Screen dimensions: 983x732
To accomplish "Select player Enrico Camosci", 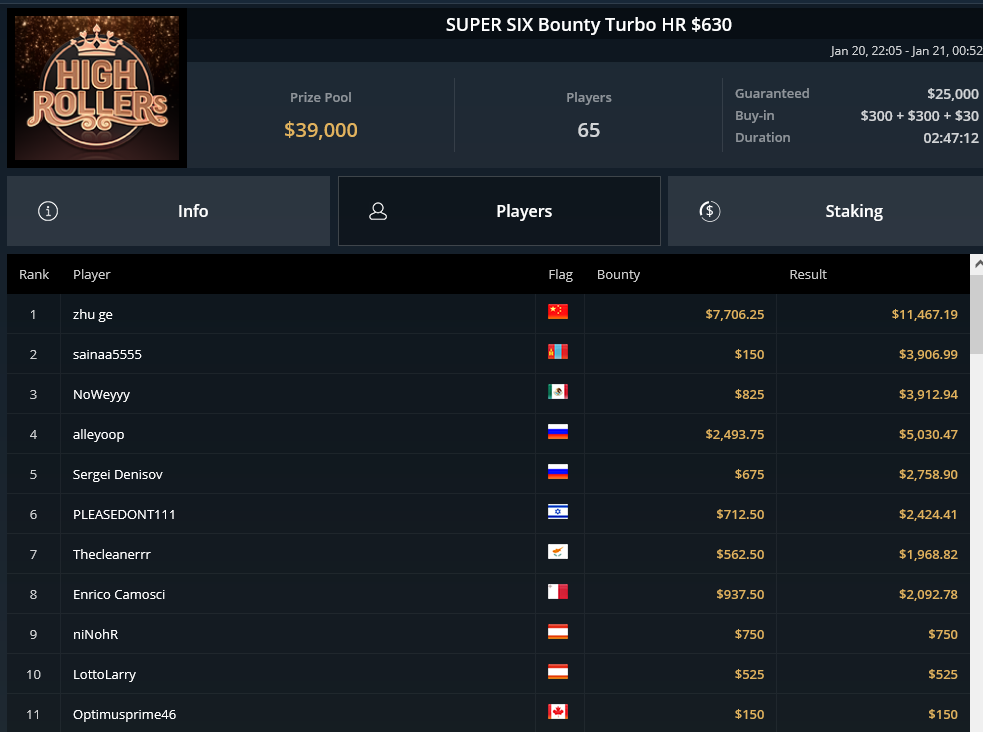I will pyautogui.click(x=119, y=595).
